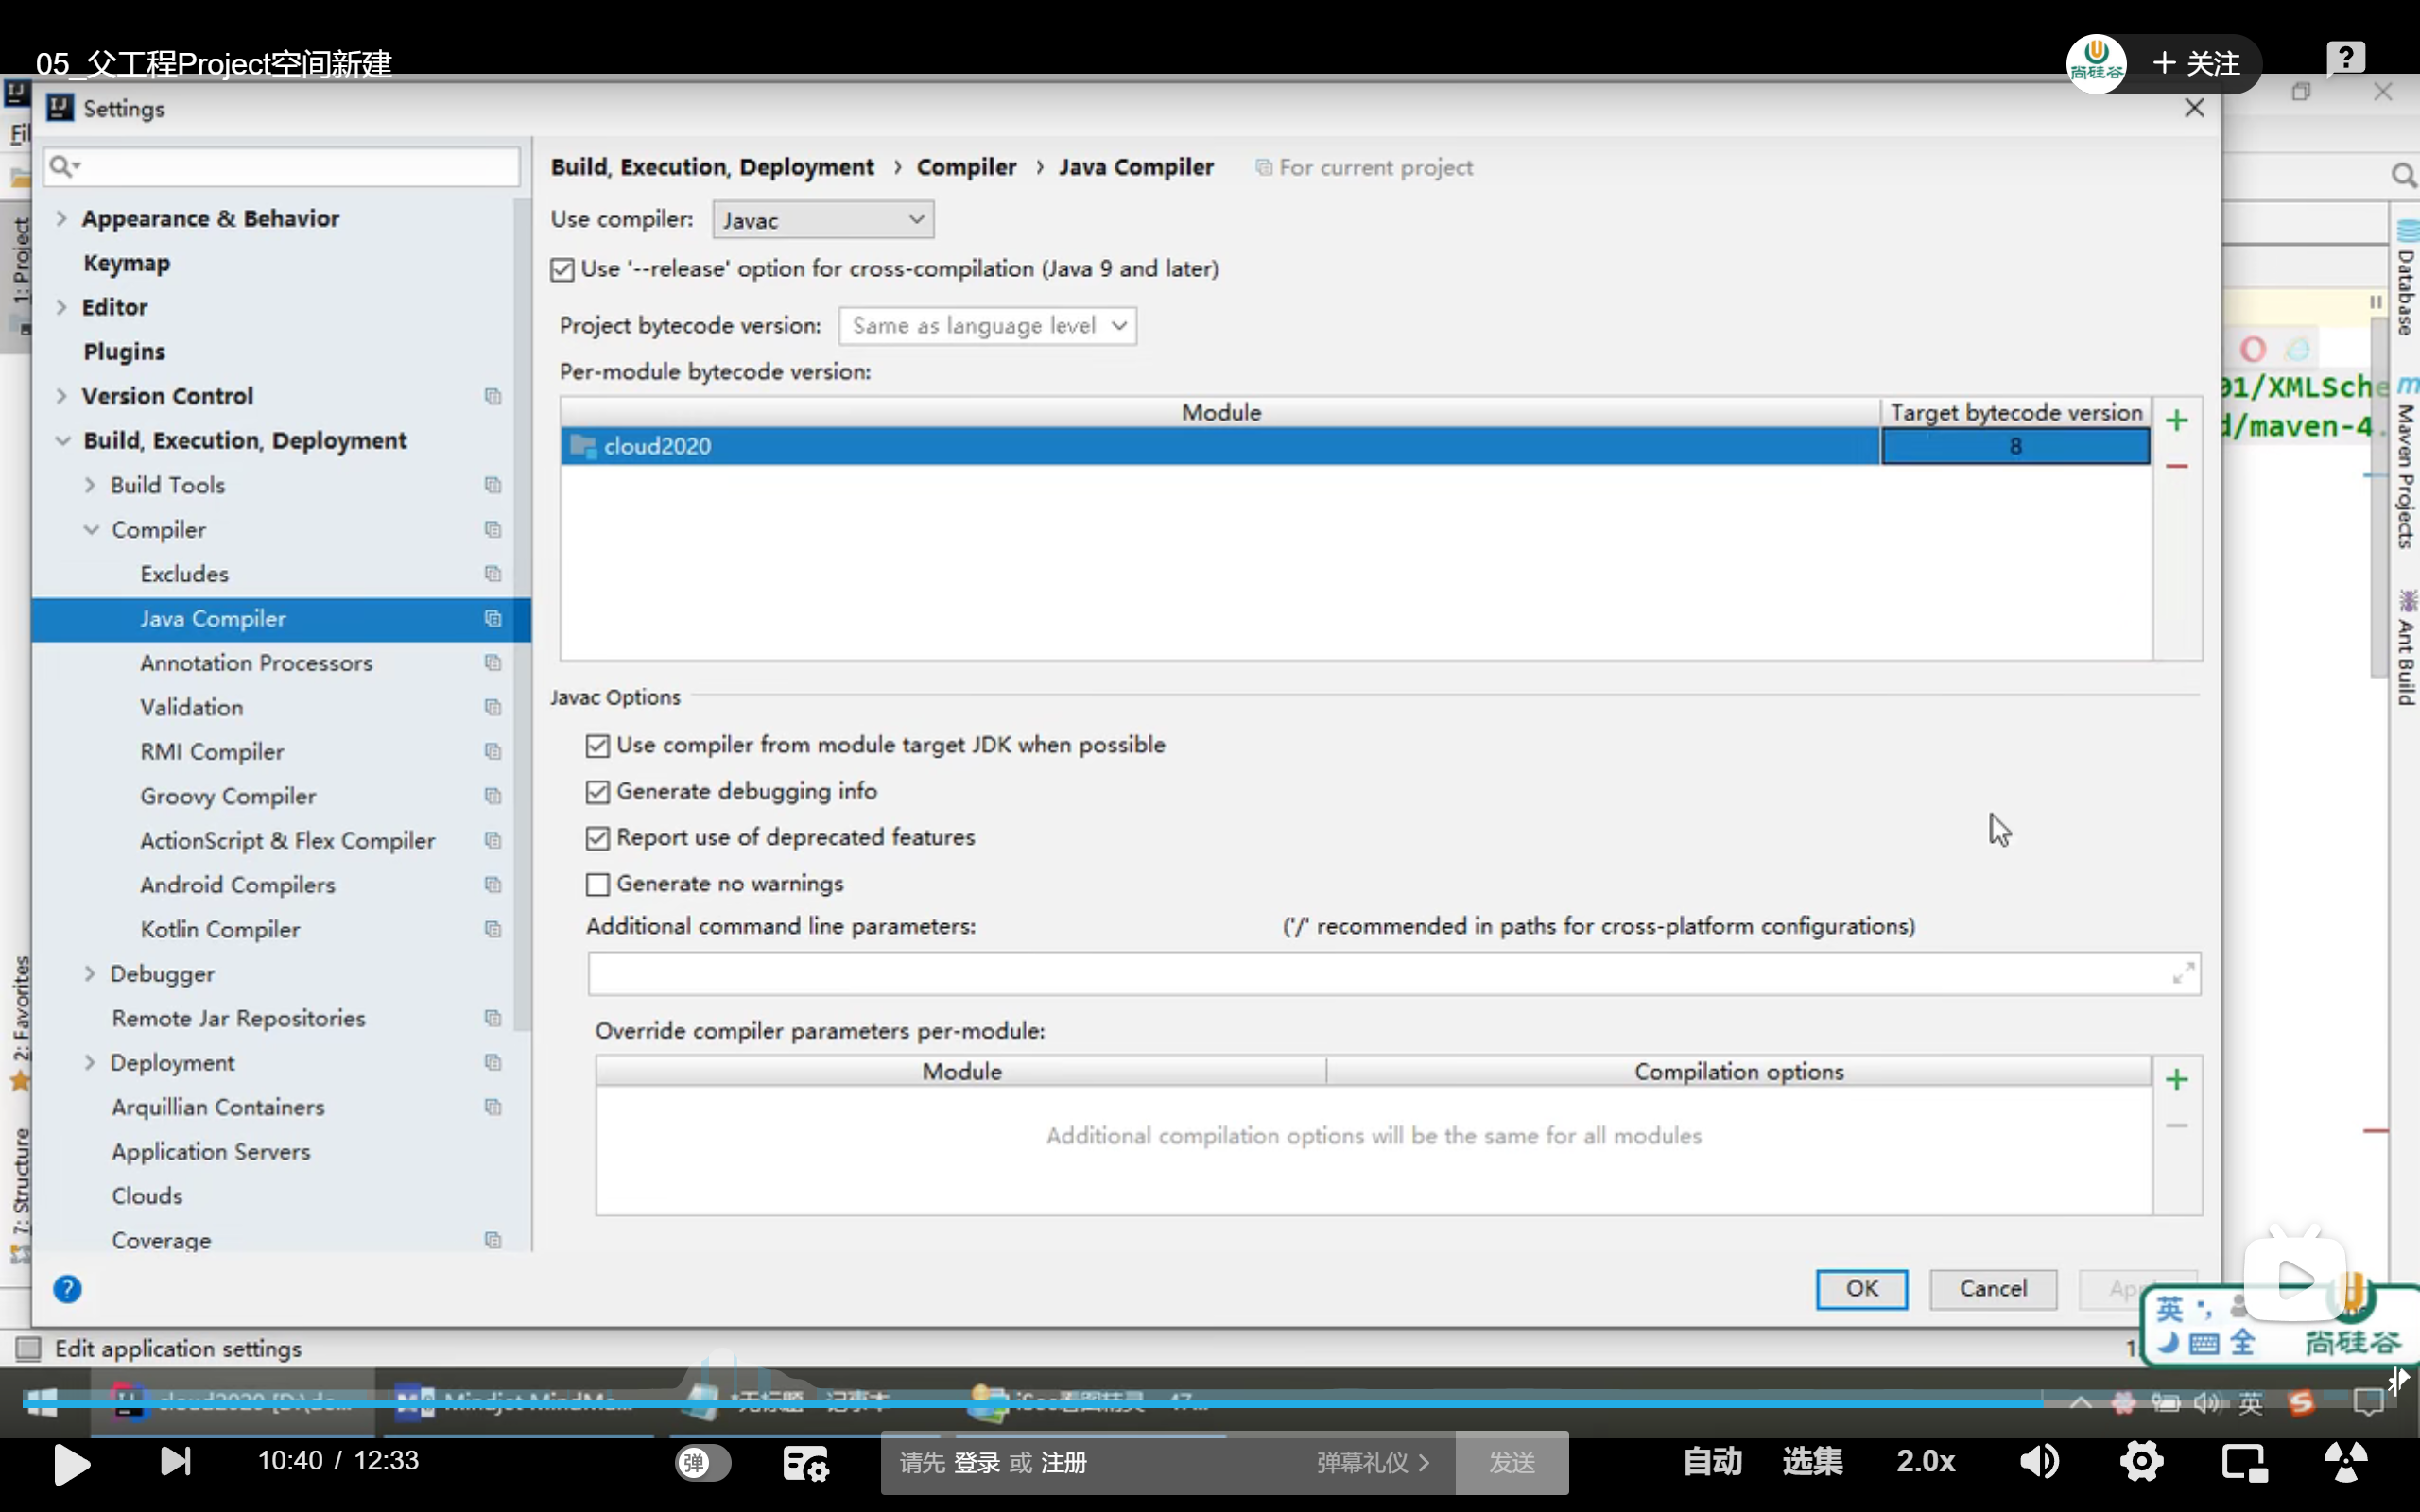Open the Use compiler Javac dropdown
The image size is (2420, 1512).
[x=822, y=220]
